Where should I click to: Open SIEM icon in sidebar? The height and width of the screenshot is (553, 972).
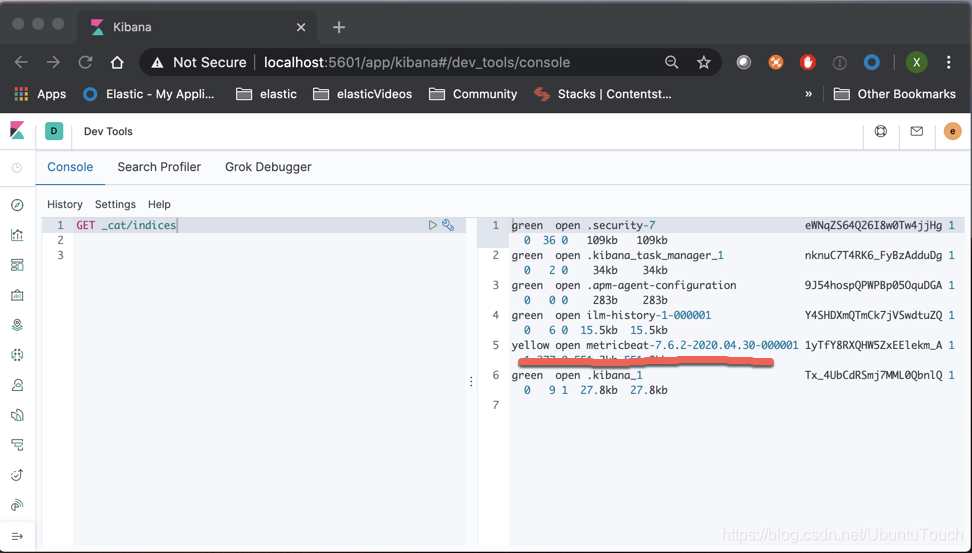pyautogui.click(x=17, y=505)
